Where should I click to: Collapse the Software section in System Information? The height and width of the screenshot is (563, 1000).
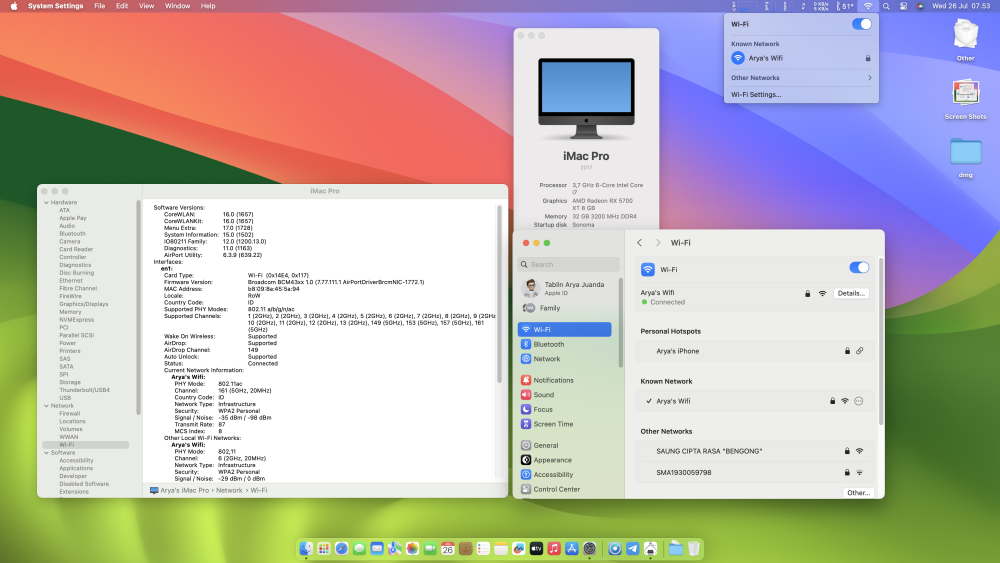(x=47, y=453)
